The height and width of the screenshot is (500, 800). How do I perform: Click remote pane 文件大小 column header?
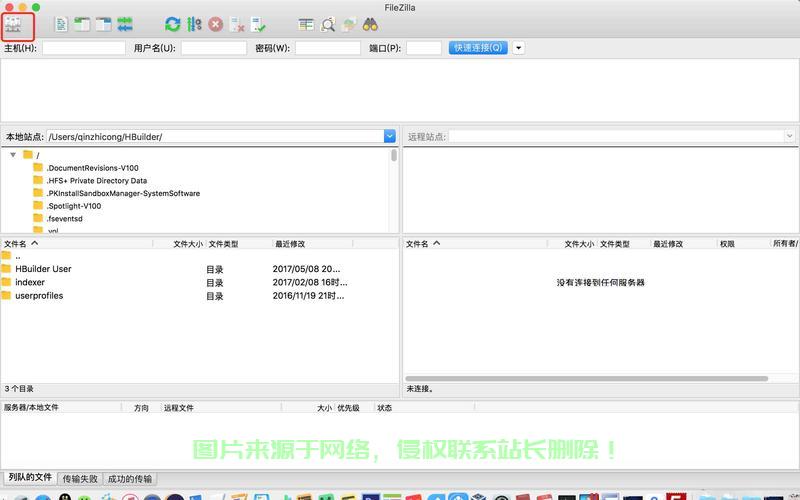(573, 244)
